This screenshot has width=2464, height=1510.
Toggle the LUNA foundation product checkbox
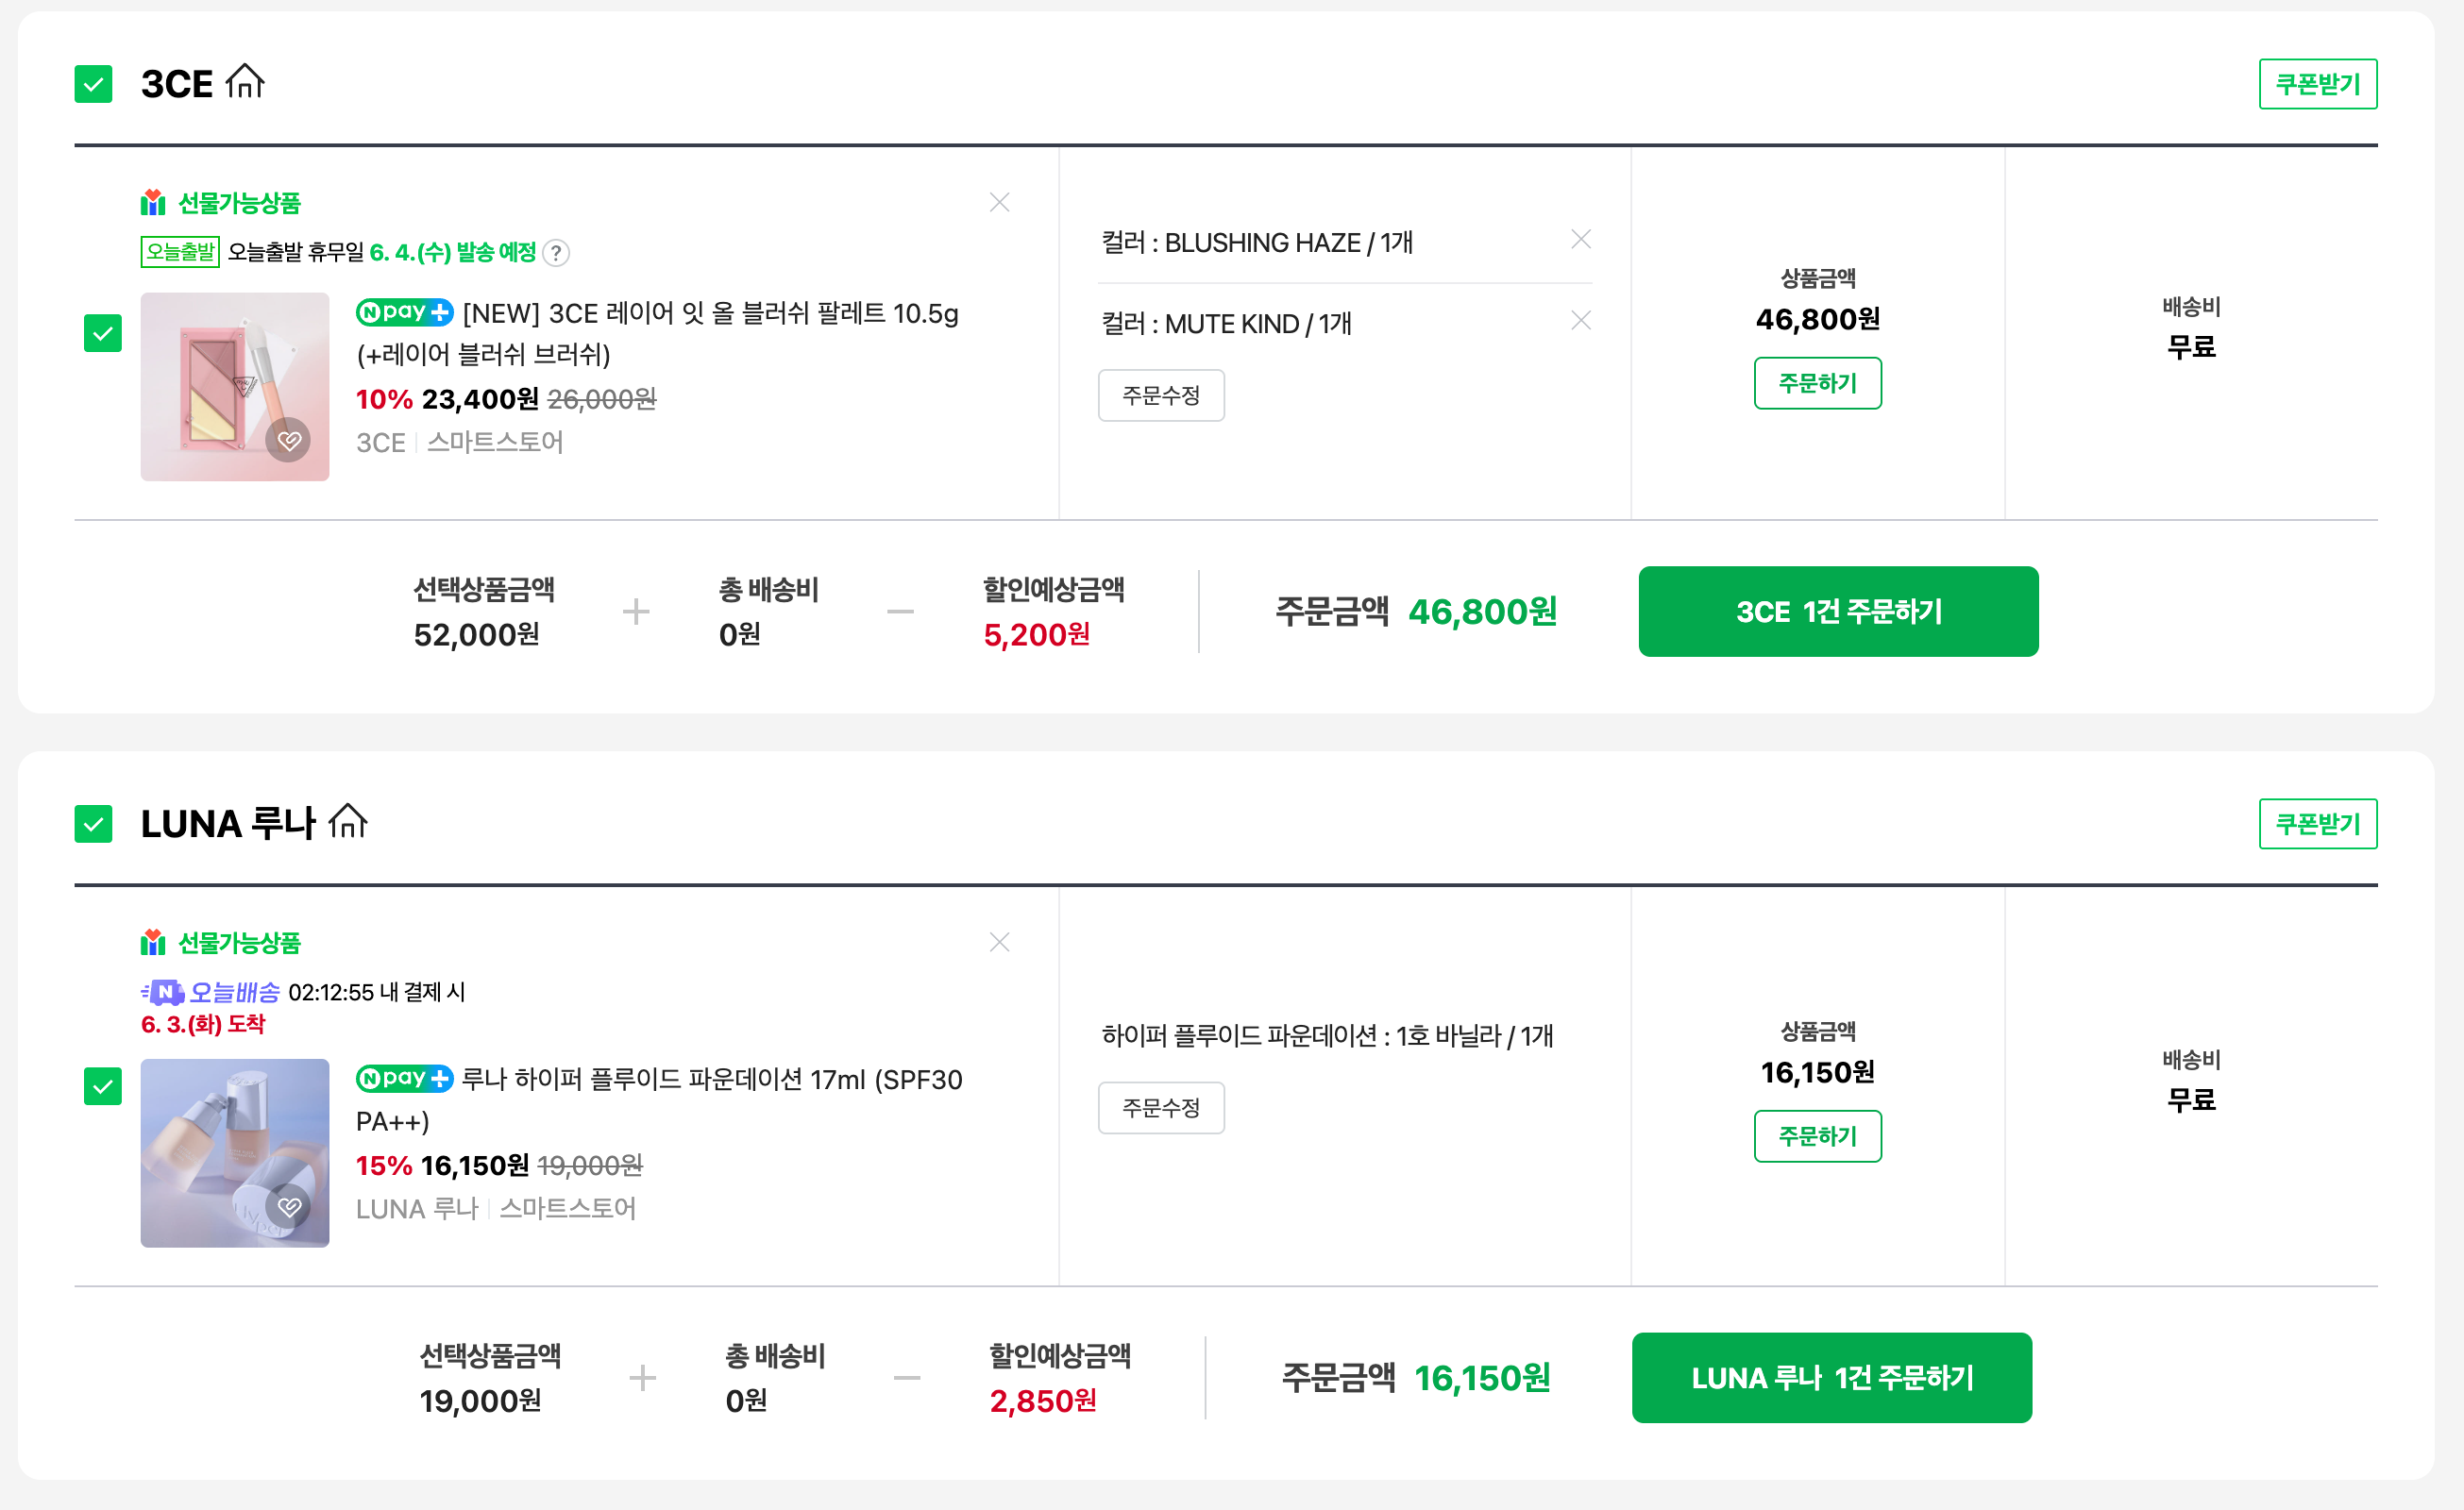[x=103, y=1087]
